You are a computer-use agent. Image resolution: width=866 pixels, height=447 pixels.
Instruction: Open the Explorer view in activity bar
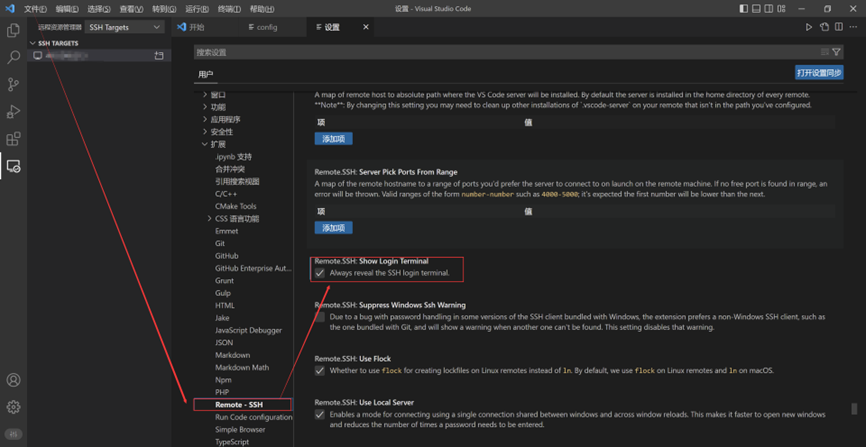13,30
